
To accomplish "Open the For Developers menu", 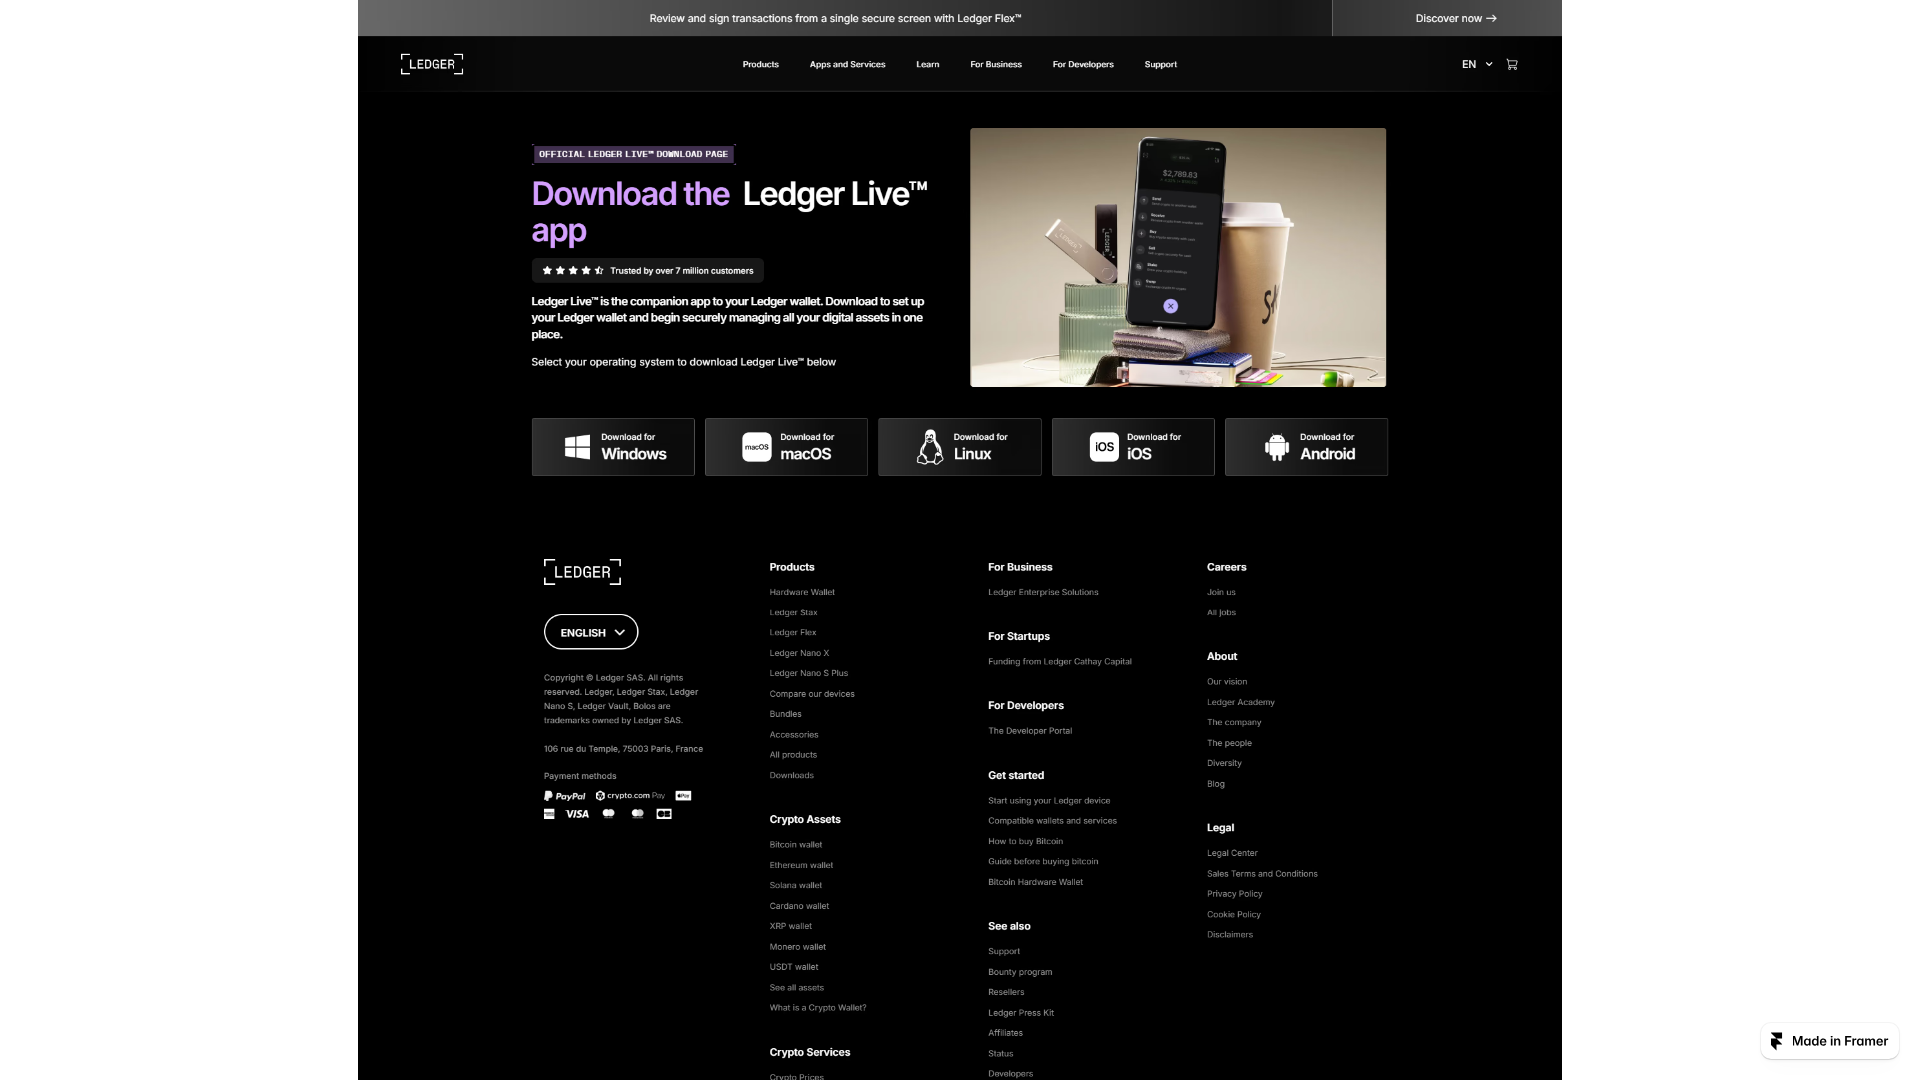I will [1083, 64].
